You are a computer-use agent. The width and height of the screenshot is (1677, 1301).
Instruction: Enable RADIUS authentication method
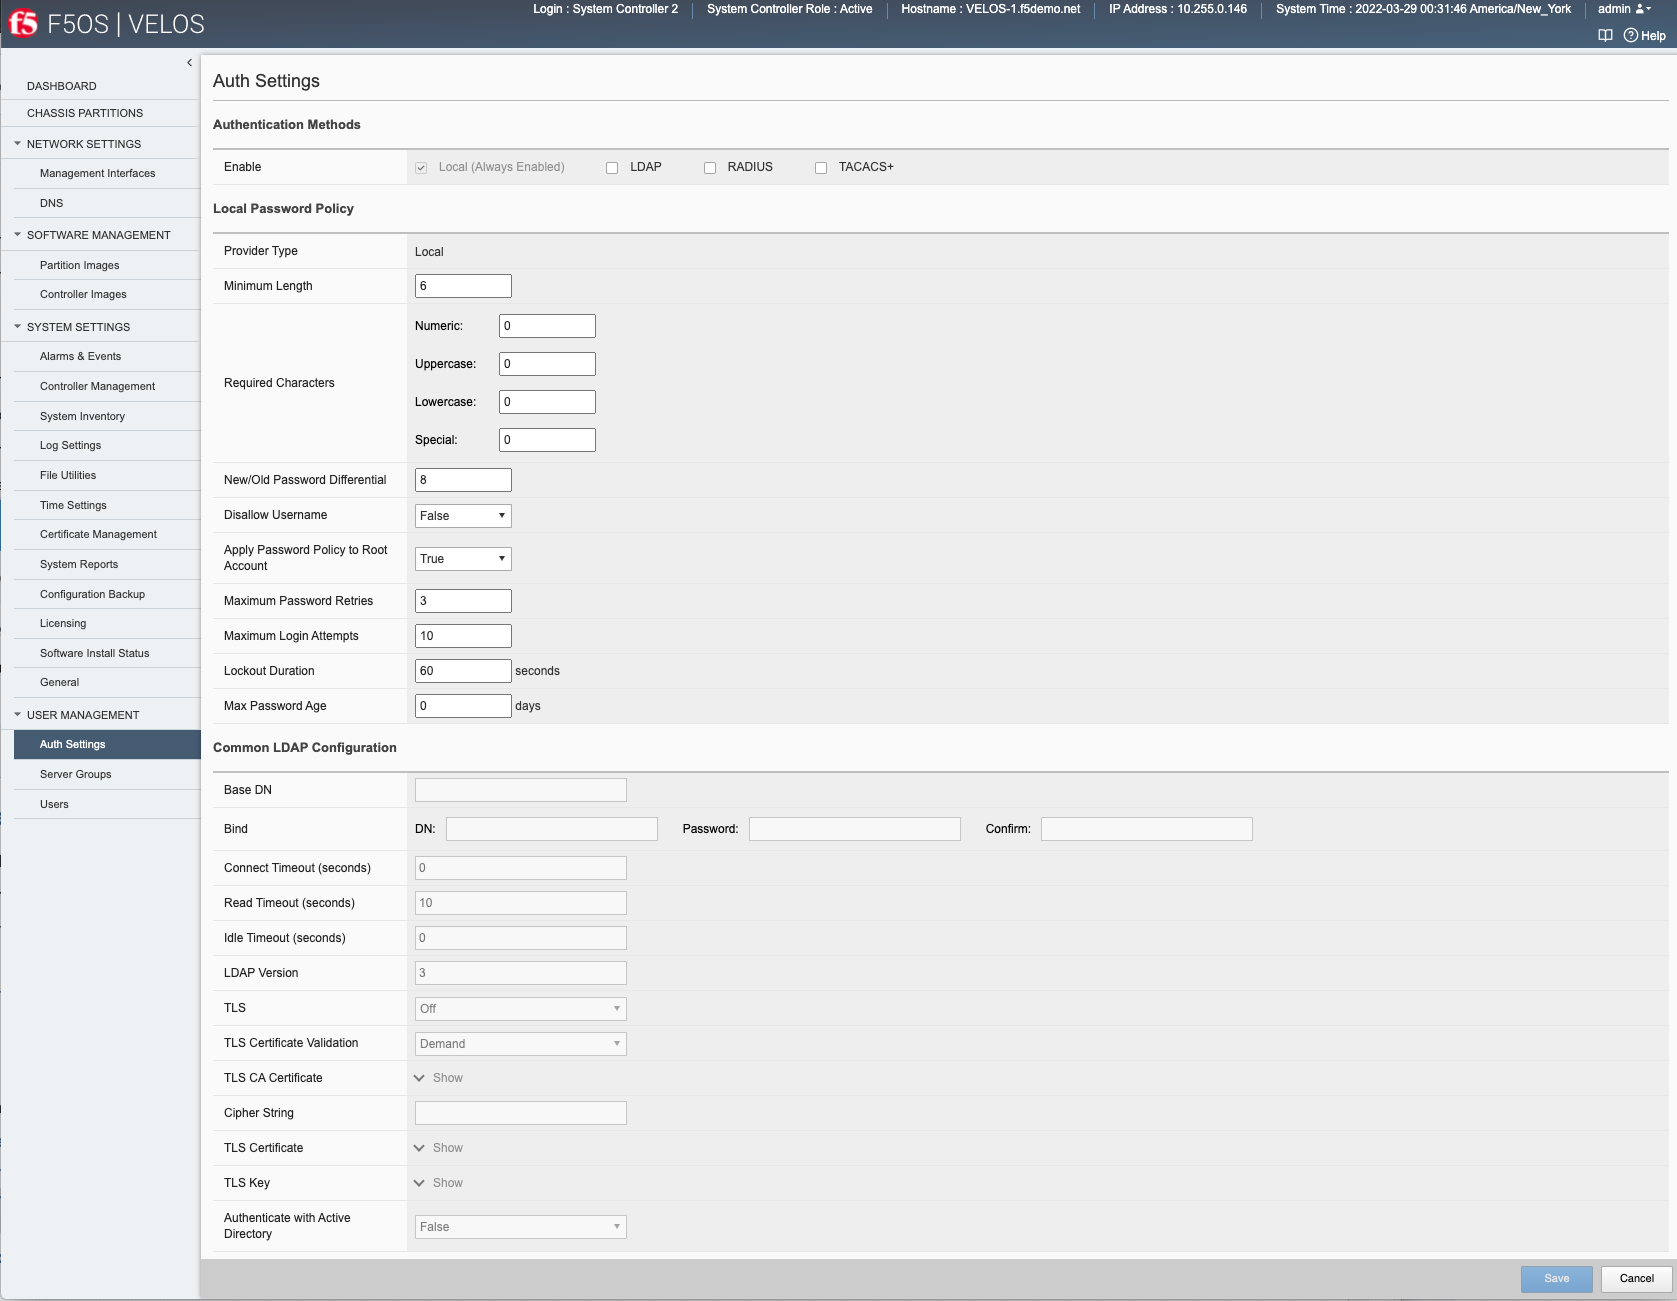point(709,167)
